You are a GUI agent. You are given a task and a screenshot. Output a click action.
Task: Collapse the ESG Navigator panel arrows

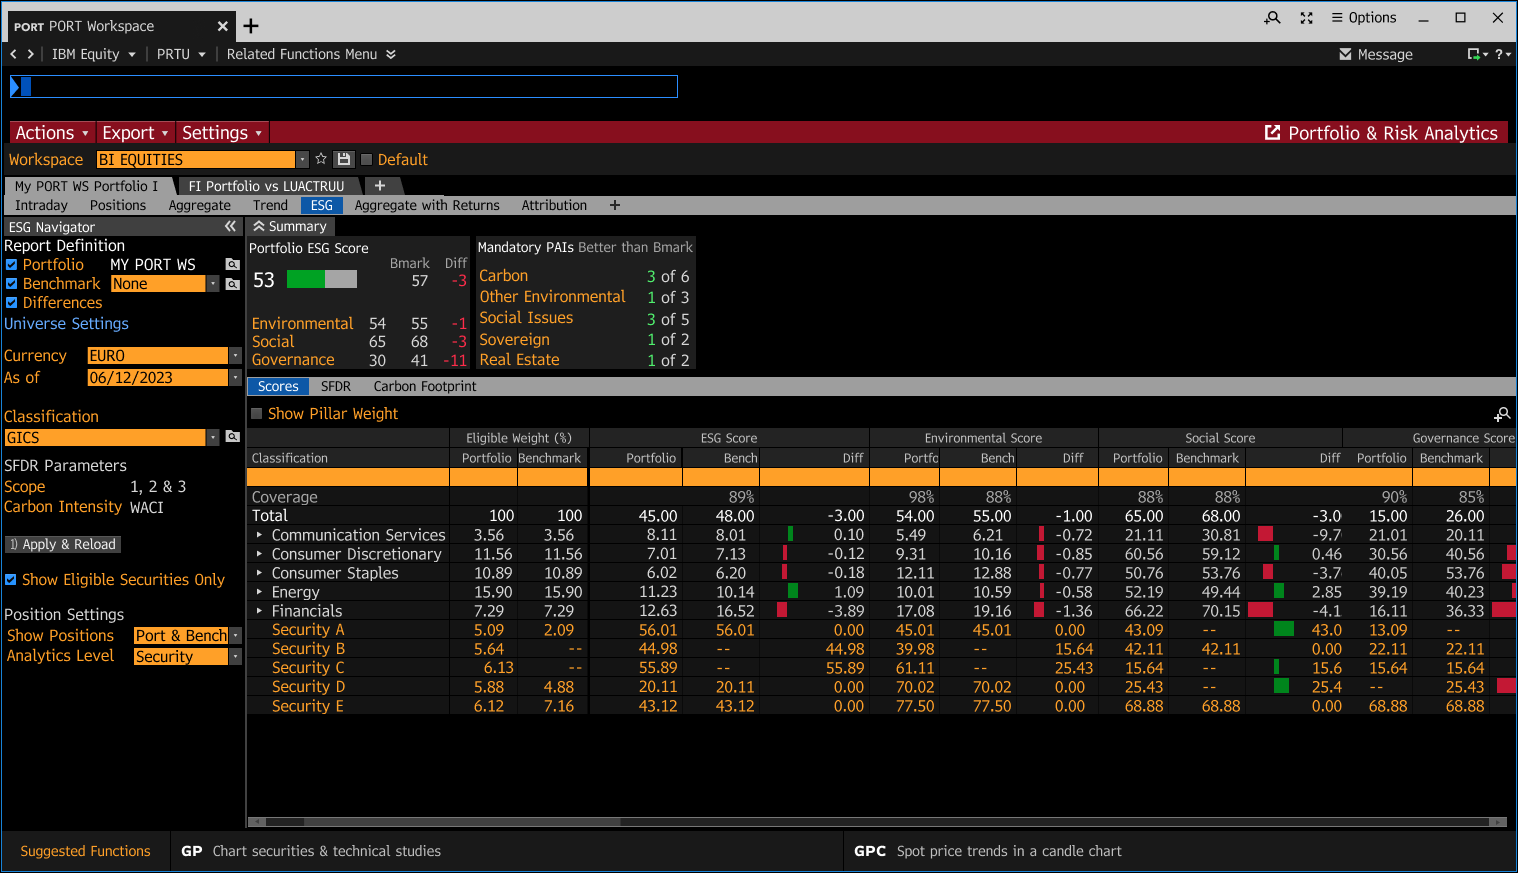tap(230, 227)
